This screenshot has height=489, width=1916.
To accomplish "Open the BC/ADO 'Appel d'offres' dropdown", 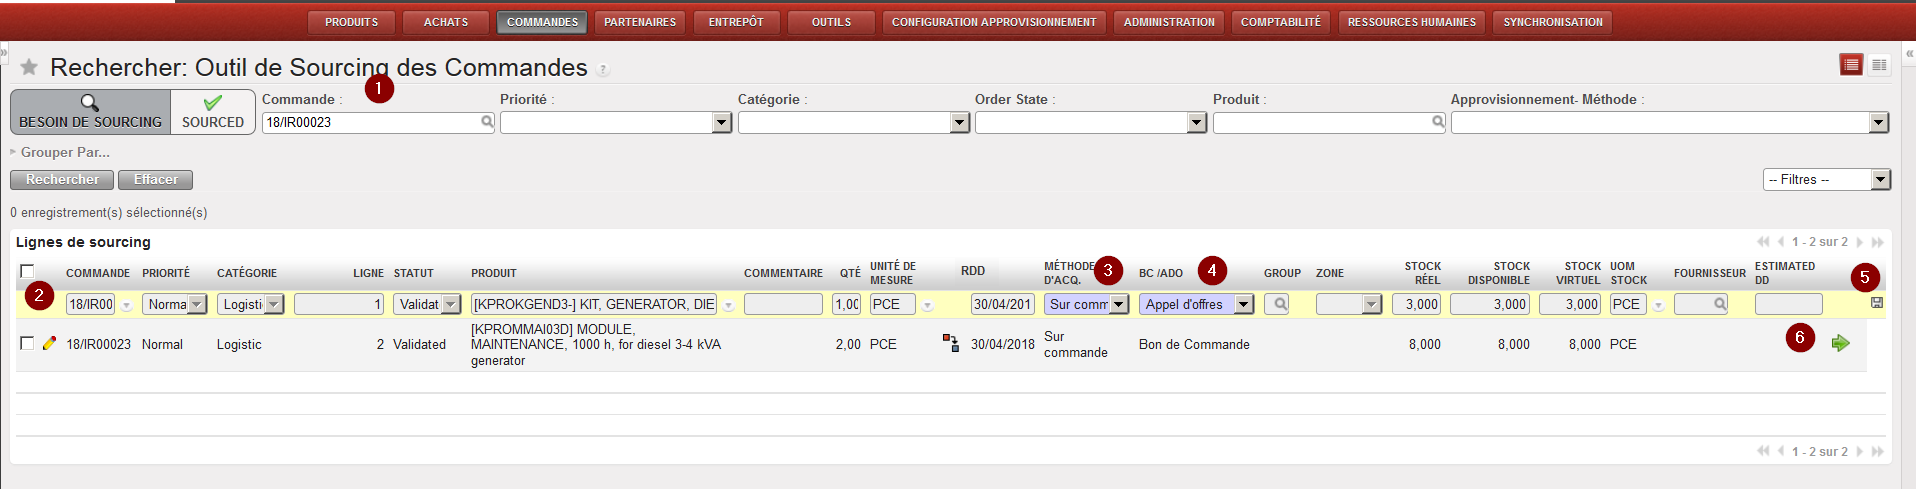I will [x=1243, y=304].
